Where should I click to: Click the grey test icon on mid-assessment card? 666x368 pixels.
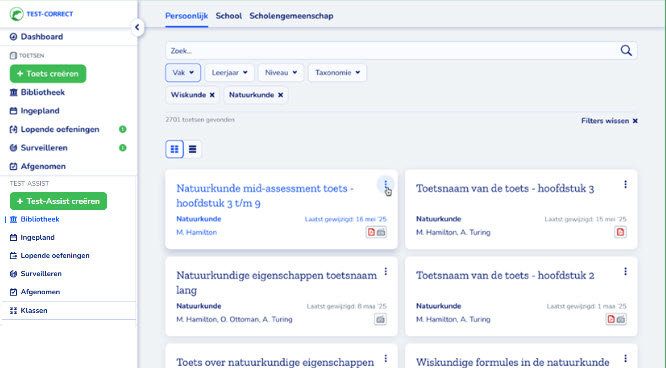coord(381,232)
